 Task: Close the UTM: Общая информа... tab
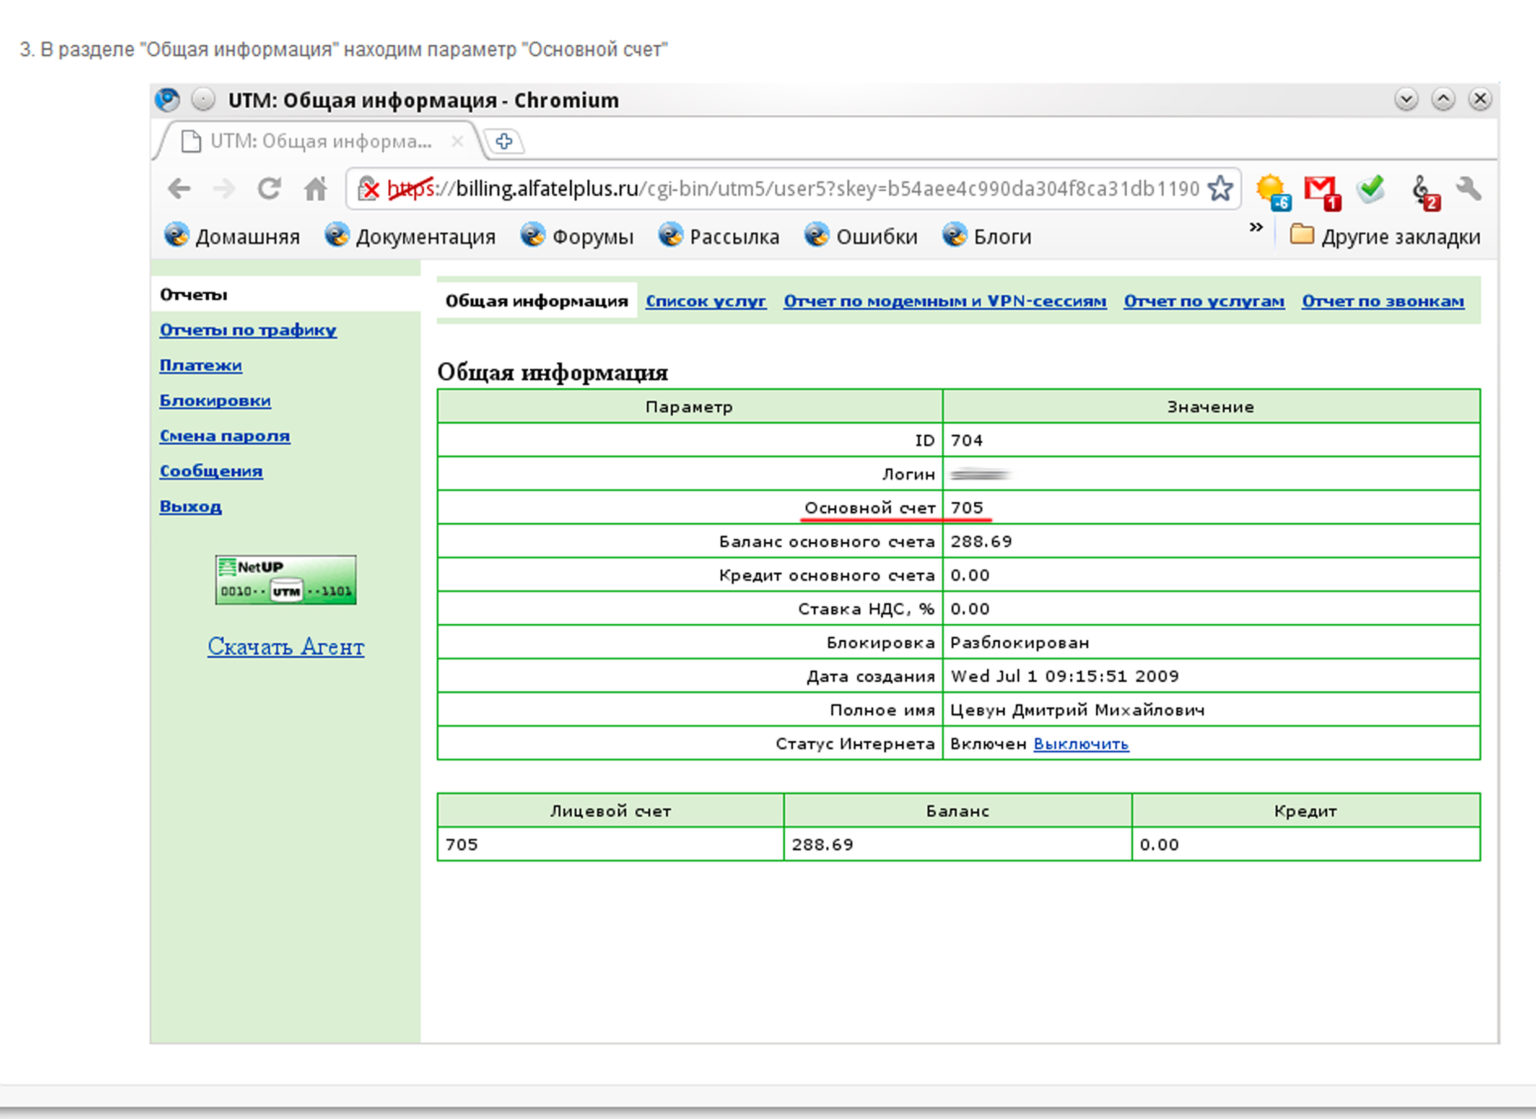point(457,141)
